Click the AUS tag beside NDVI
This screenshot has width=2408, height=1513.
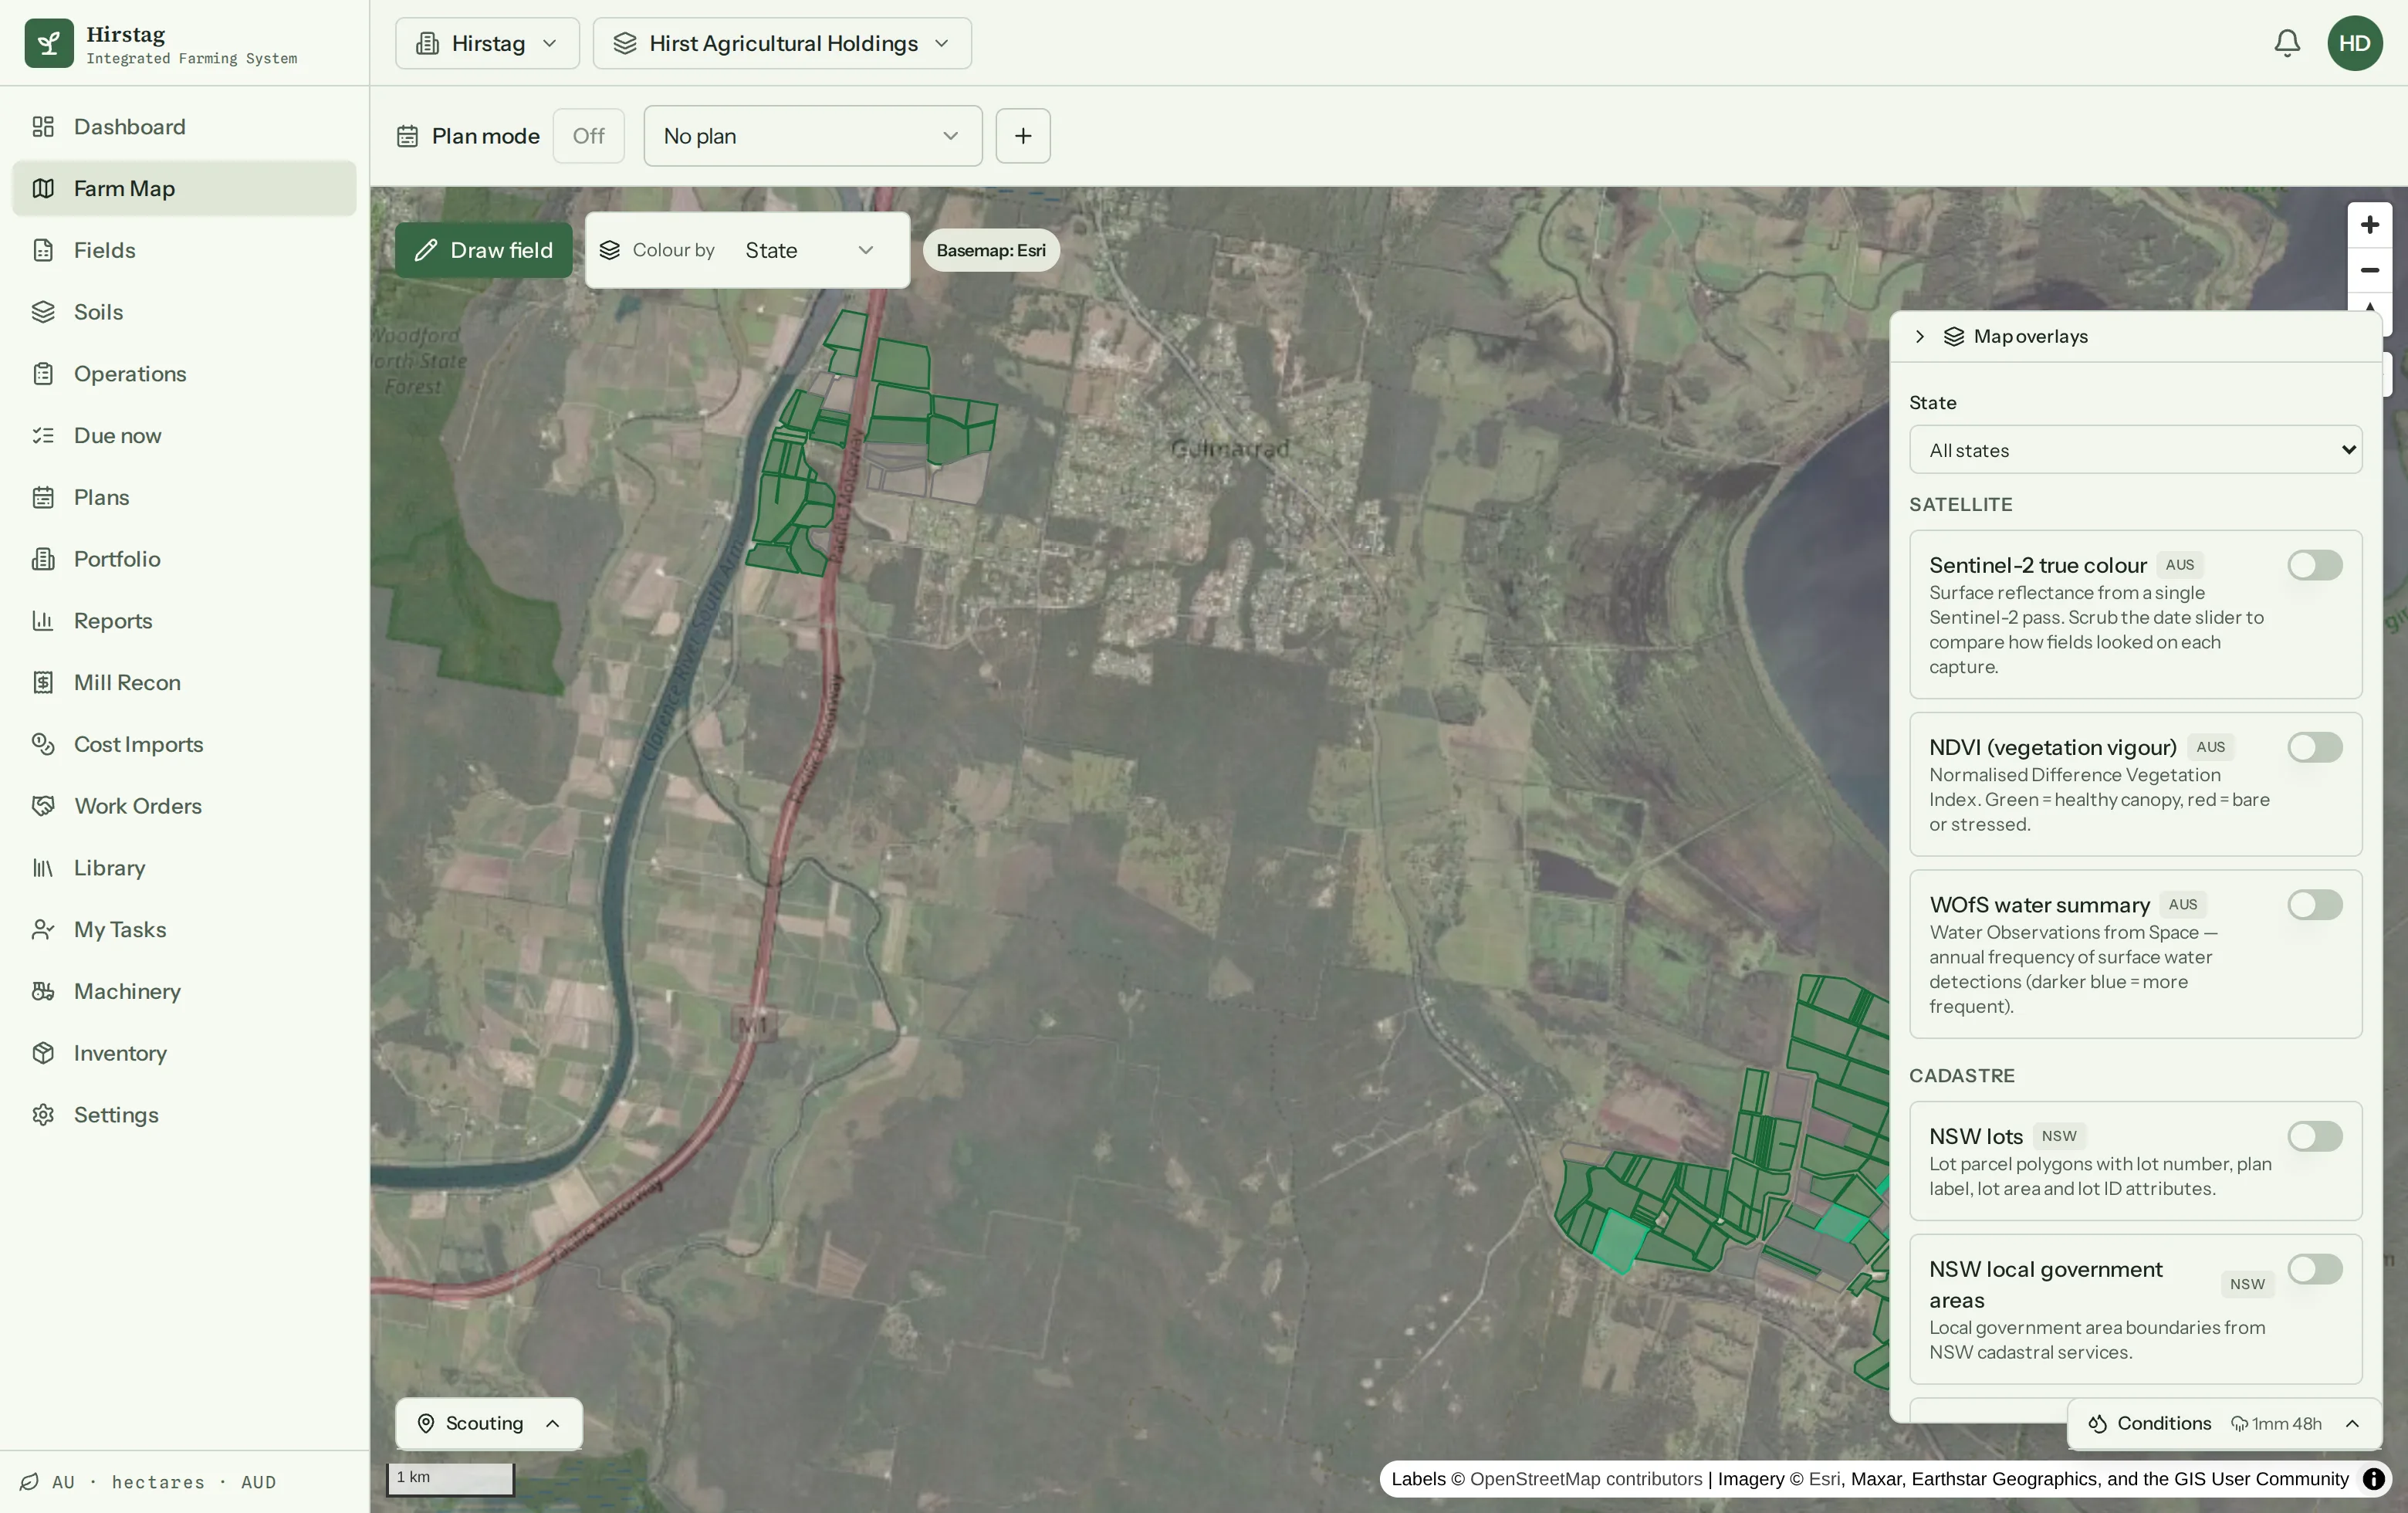tap(2210, 747)
